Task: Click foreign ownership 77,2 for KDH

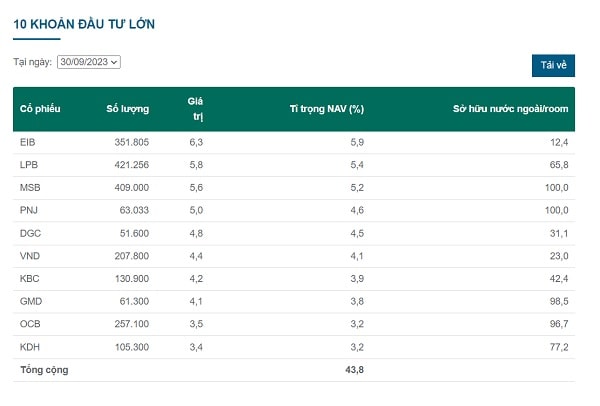Action: (x=559, y=347)
